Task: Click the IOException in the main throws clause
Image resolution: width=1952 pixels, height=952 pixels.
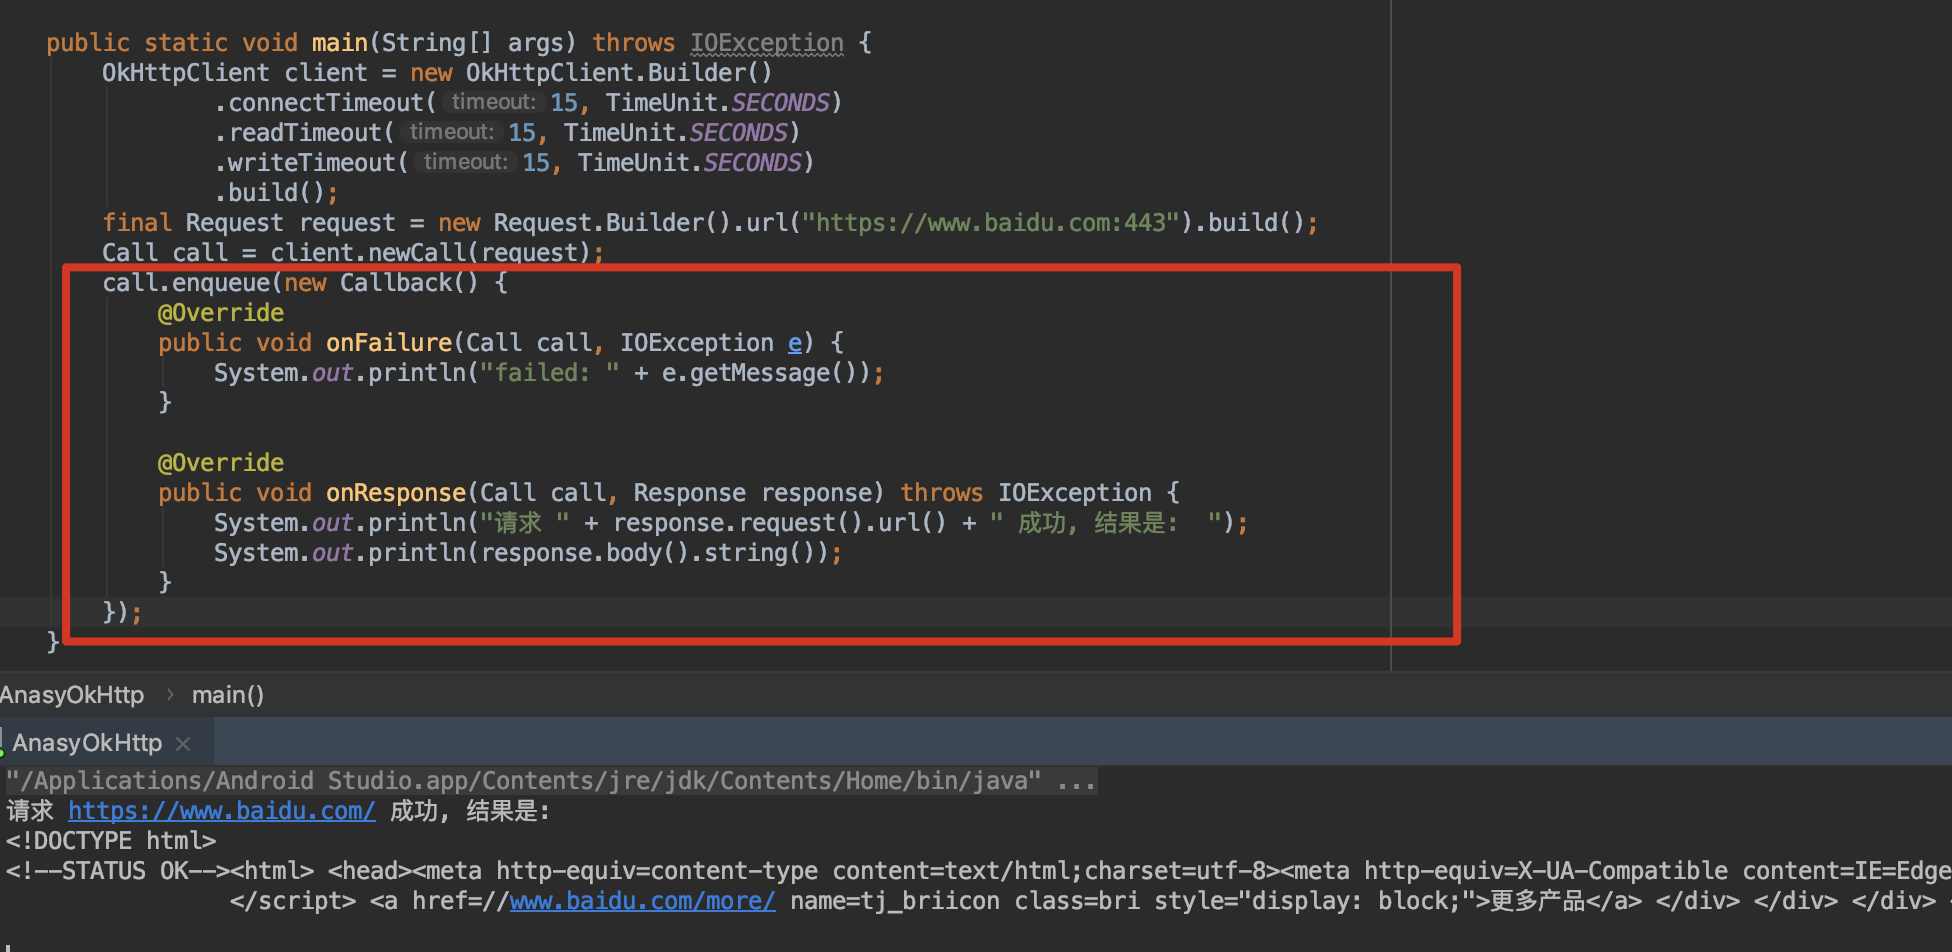Action: pyautogui.click(x=767, y=43)
